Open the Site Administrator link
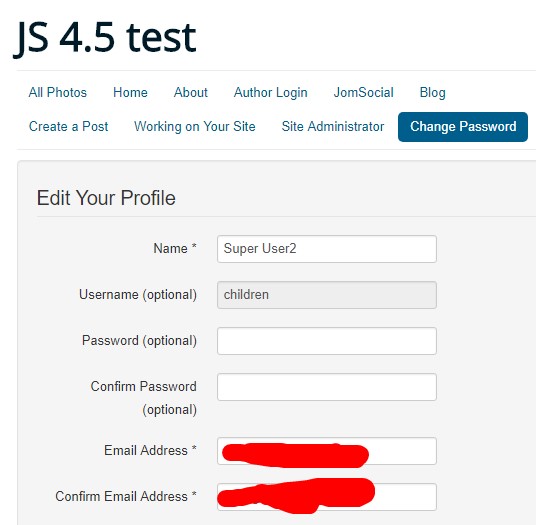Image resolution: width=536 pixels, height=525 pixels. 333,126
